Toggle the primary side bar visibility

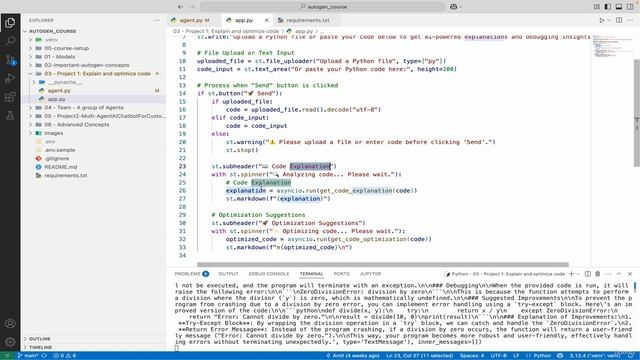point(608,7)
